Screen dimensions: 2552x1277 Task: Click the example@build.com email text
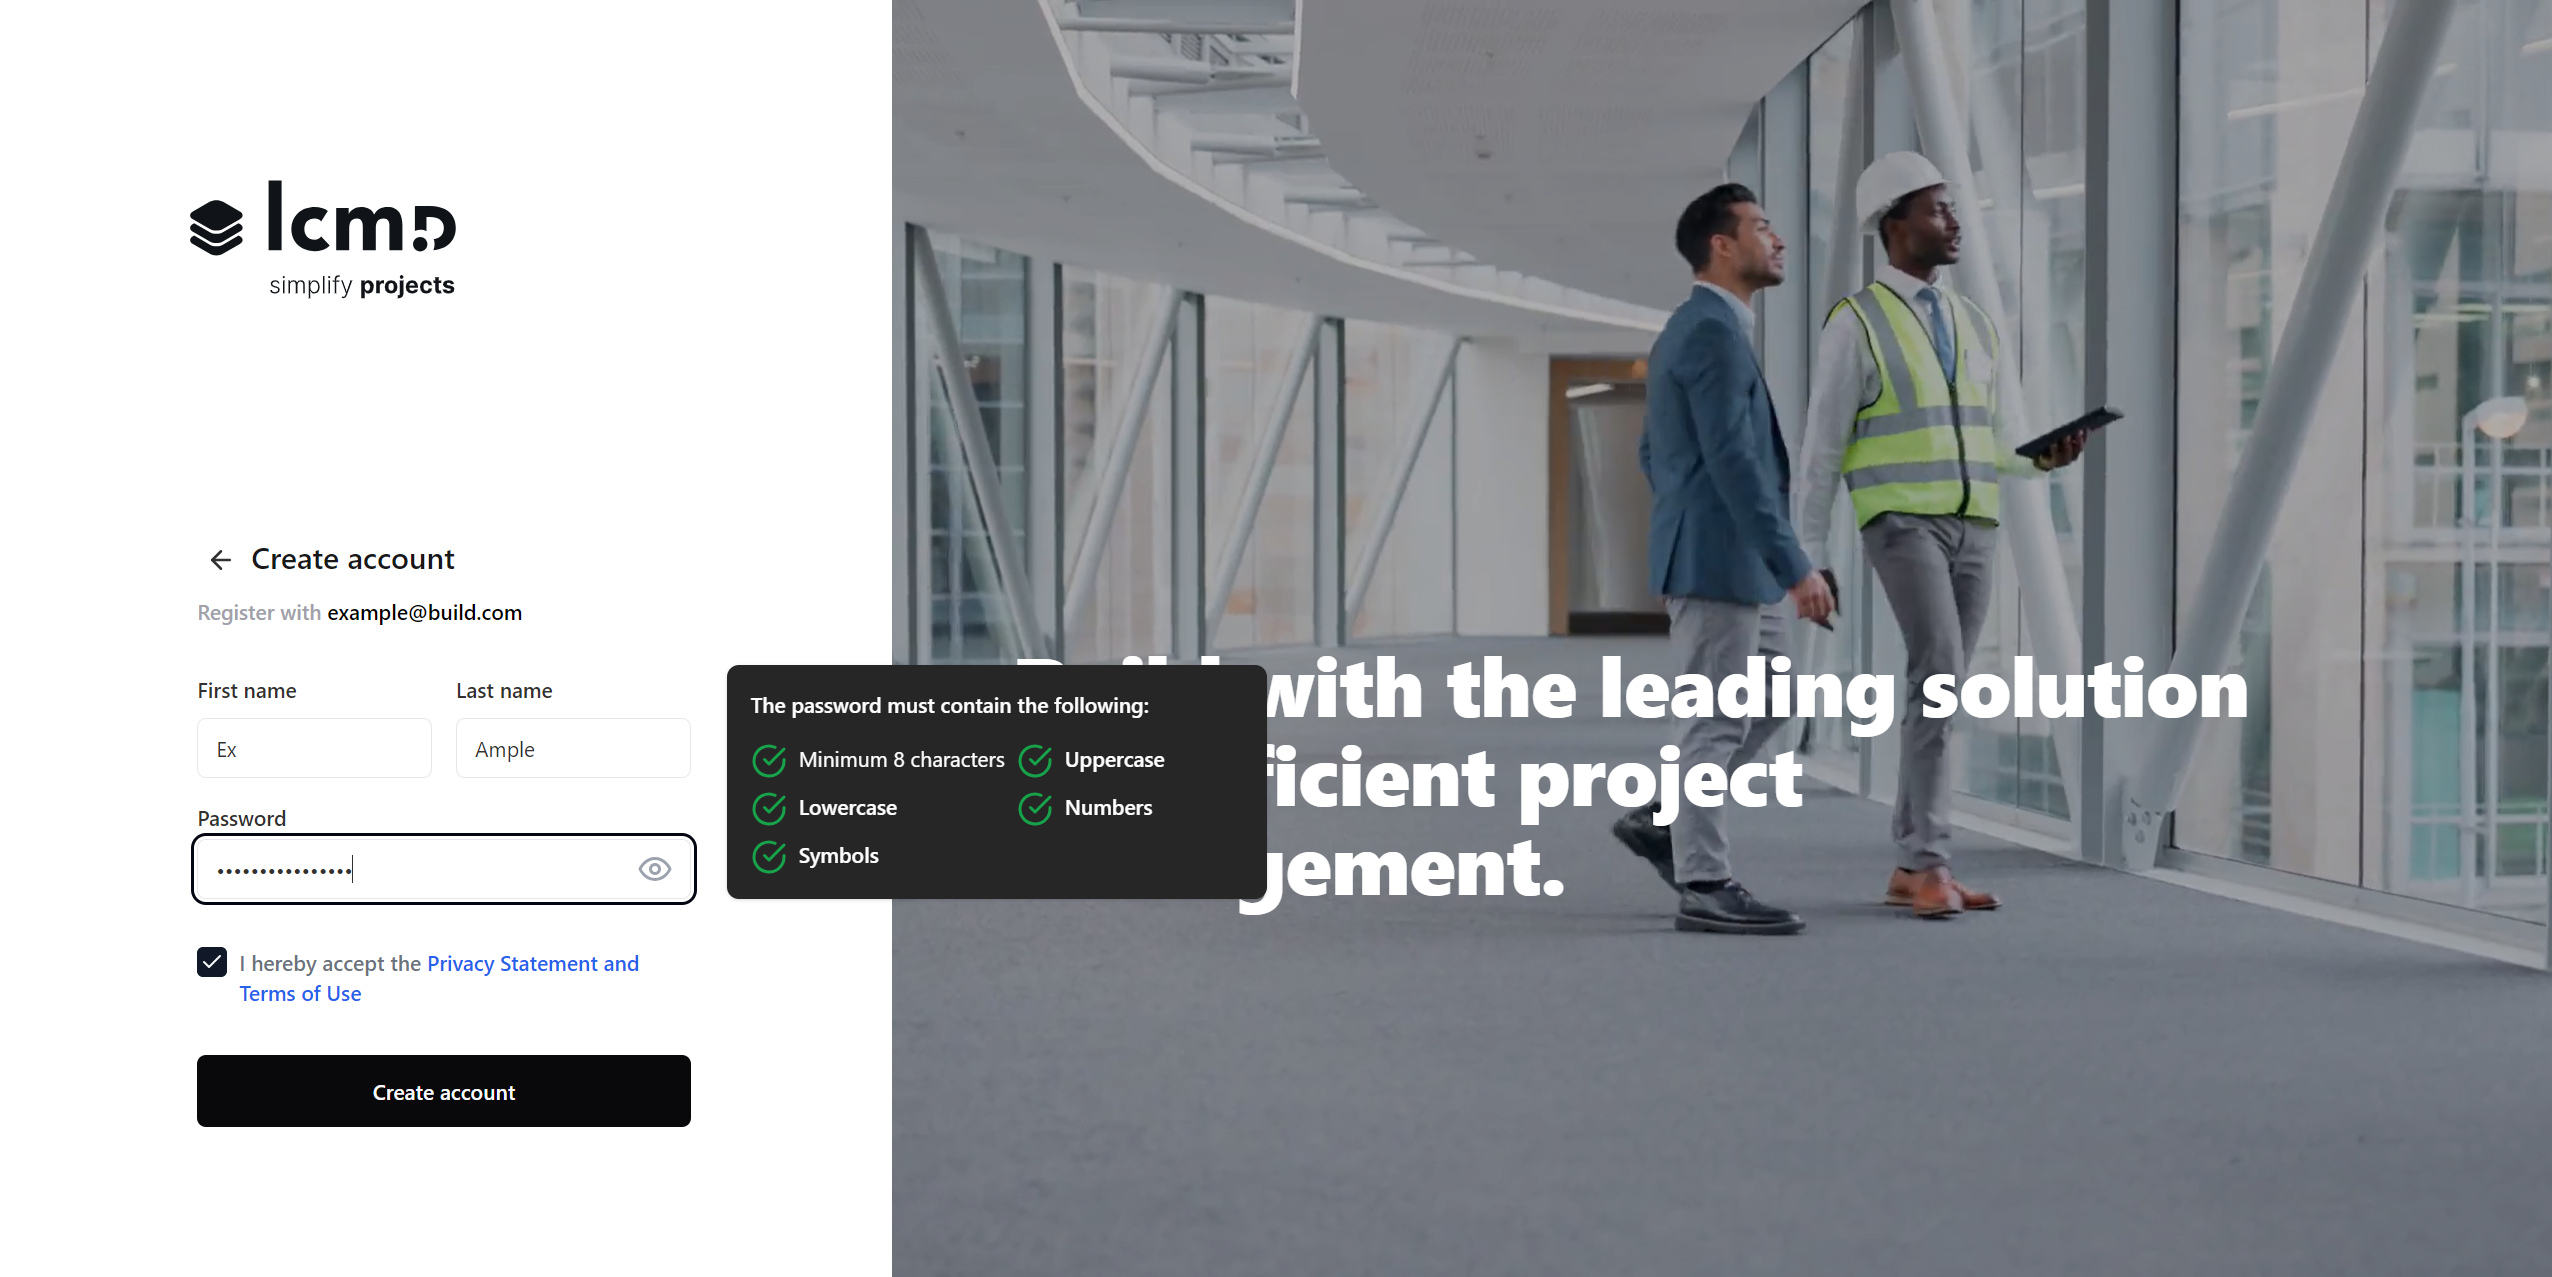(x=424, y=613)
